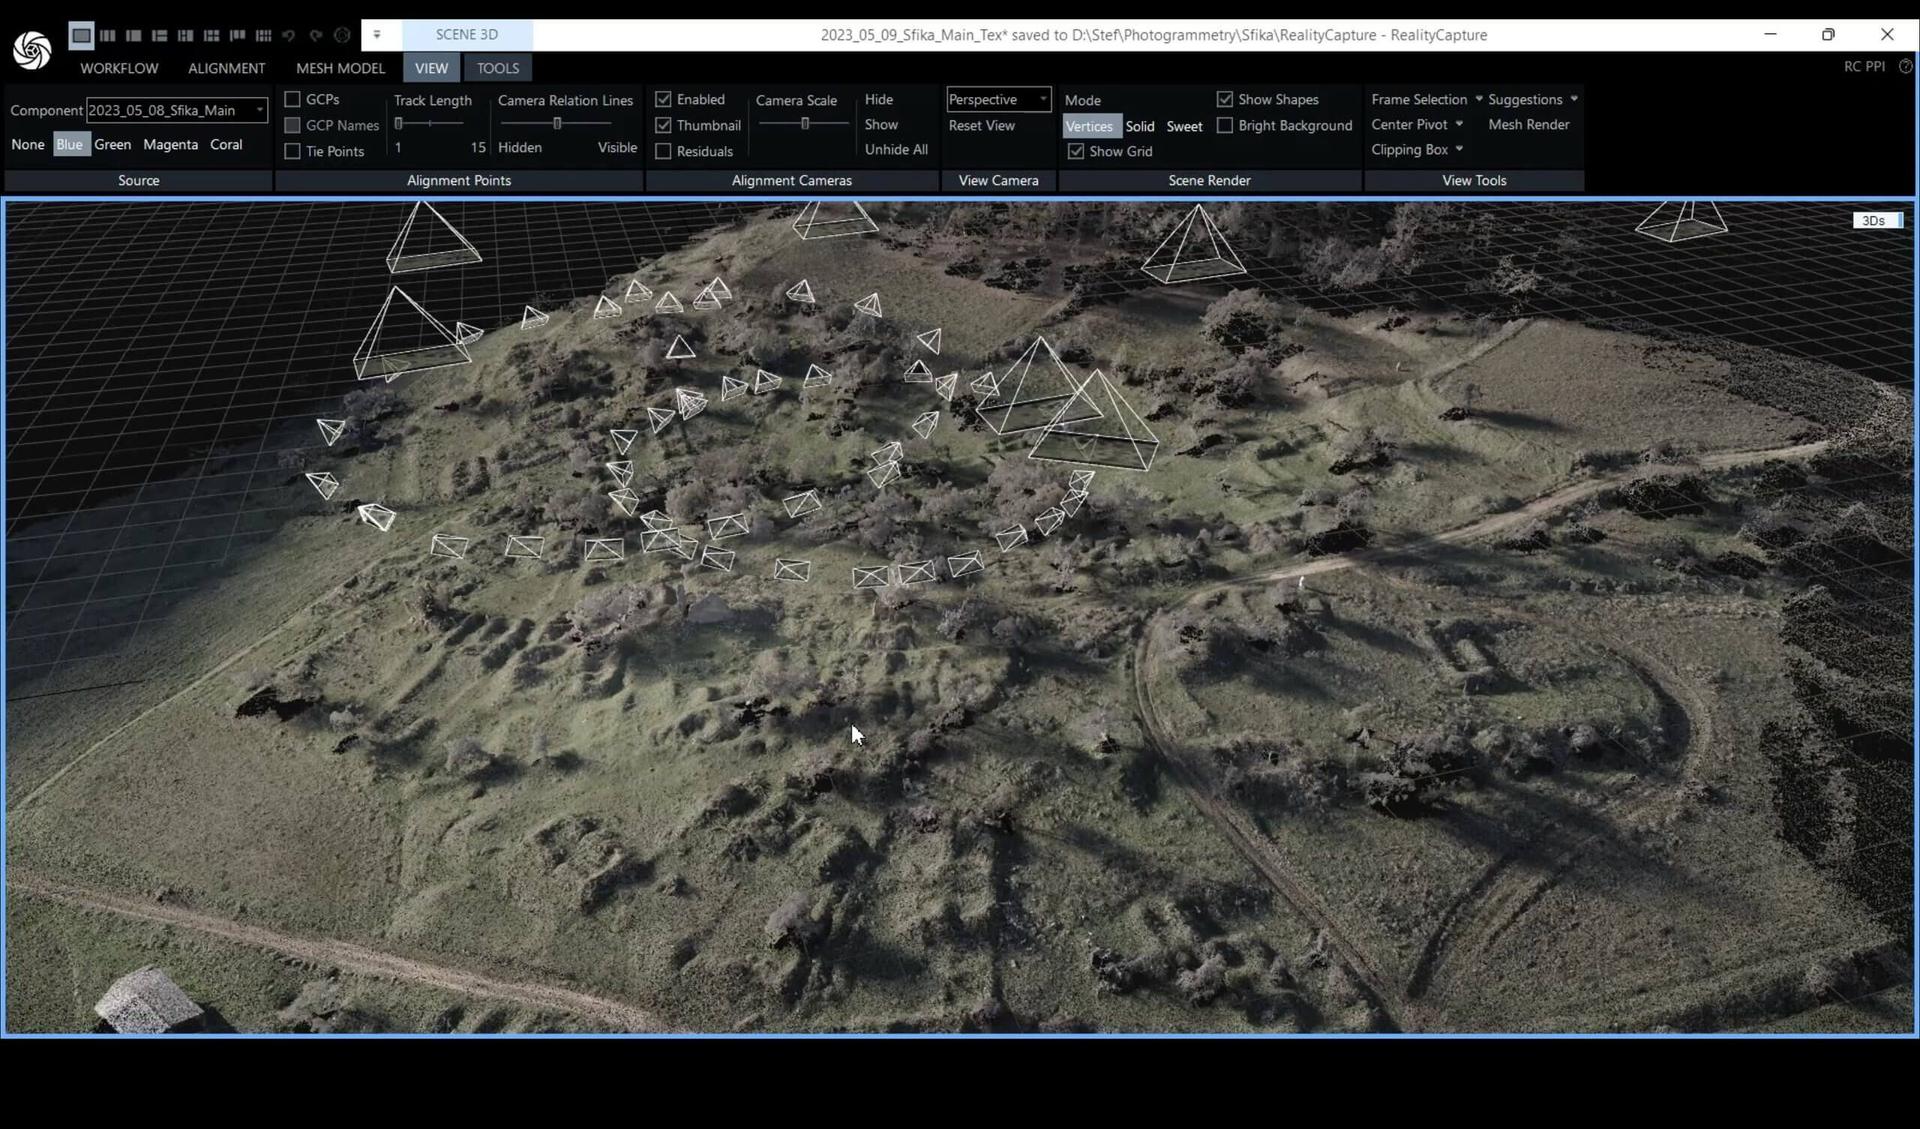This screenshot has width=1920, height=1129.
Task: Select the Blue source color option
Action: click(70, 144)
